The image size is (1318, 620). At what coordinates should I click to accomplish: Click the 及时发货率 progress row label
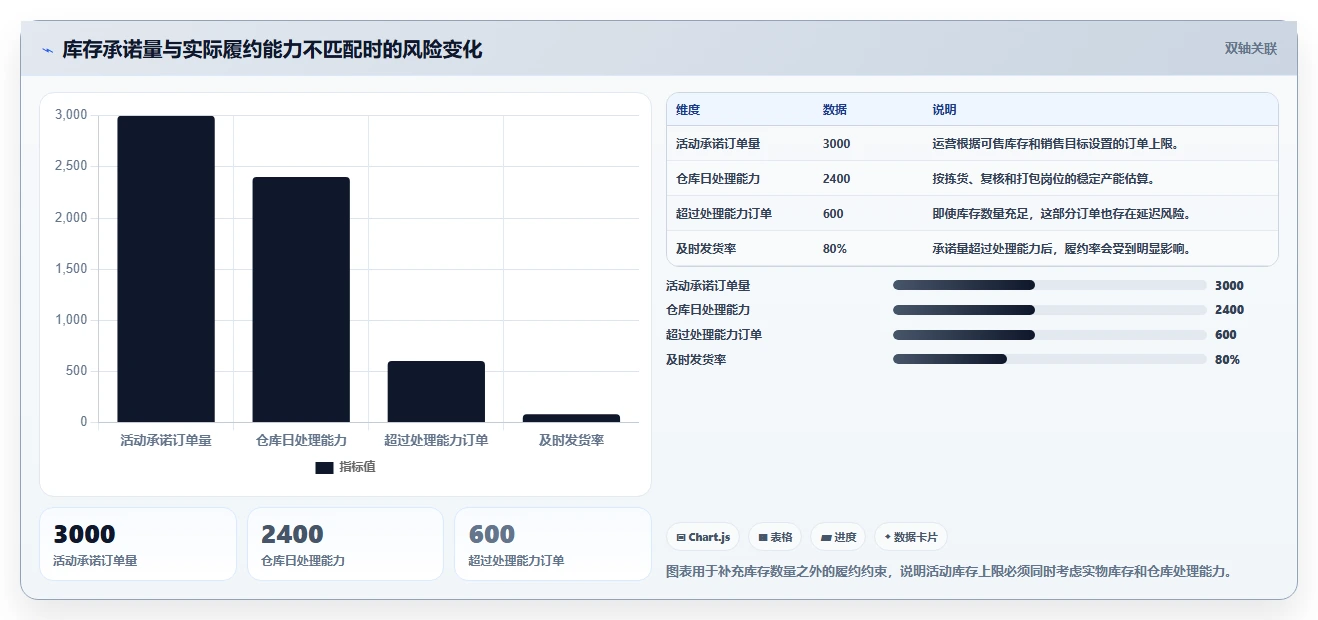tap(696, 359)
